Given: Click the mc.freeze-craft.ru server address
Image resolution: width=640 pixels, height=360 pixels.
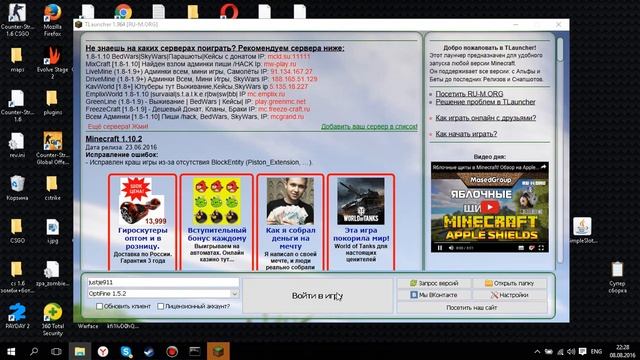Looking at the screenshot, I should [x=284, y=109].
